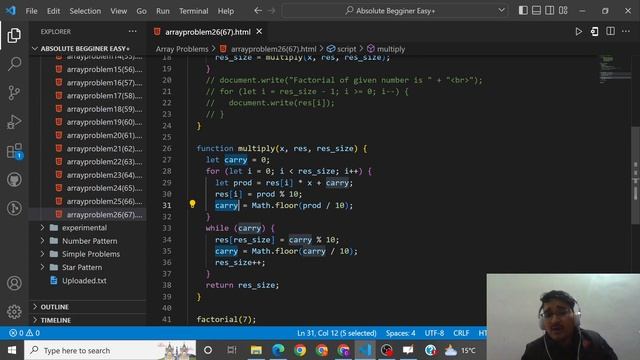640x360 pixels.
Task: Open the Terminal menu
Action: 193,11
